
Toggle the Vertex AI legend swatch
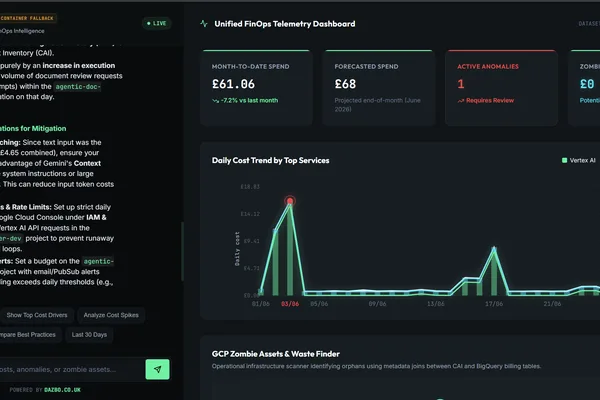[564, 160]
